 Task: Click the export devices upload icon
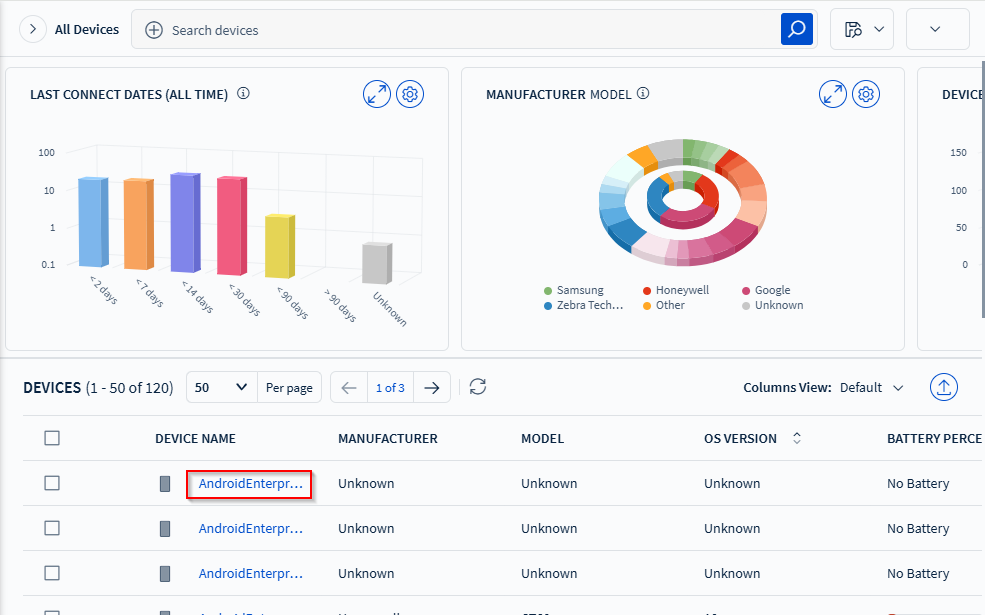coord(944,387)
